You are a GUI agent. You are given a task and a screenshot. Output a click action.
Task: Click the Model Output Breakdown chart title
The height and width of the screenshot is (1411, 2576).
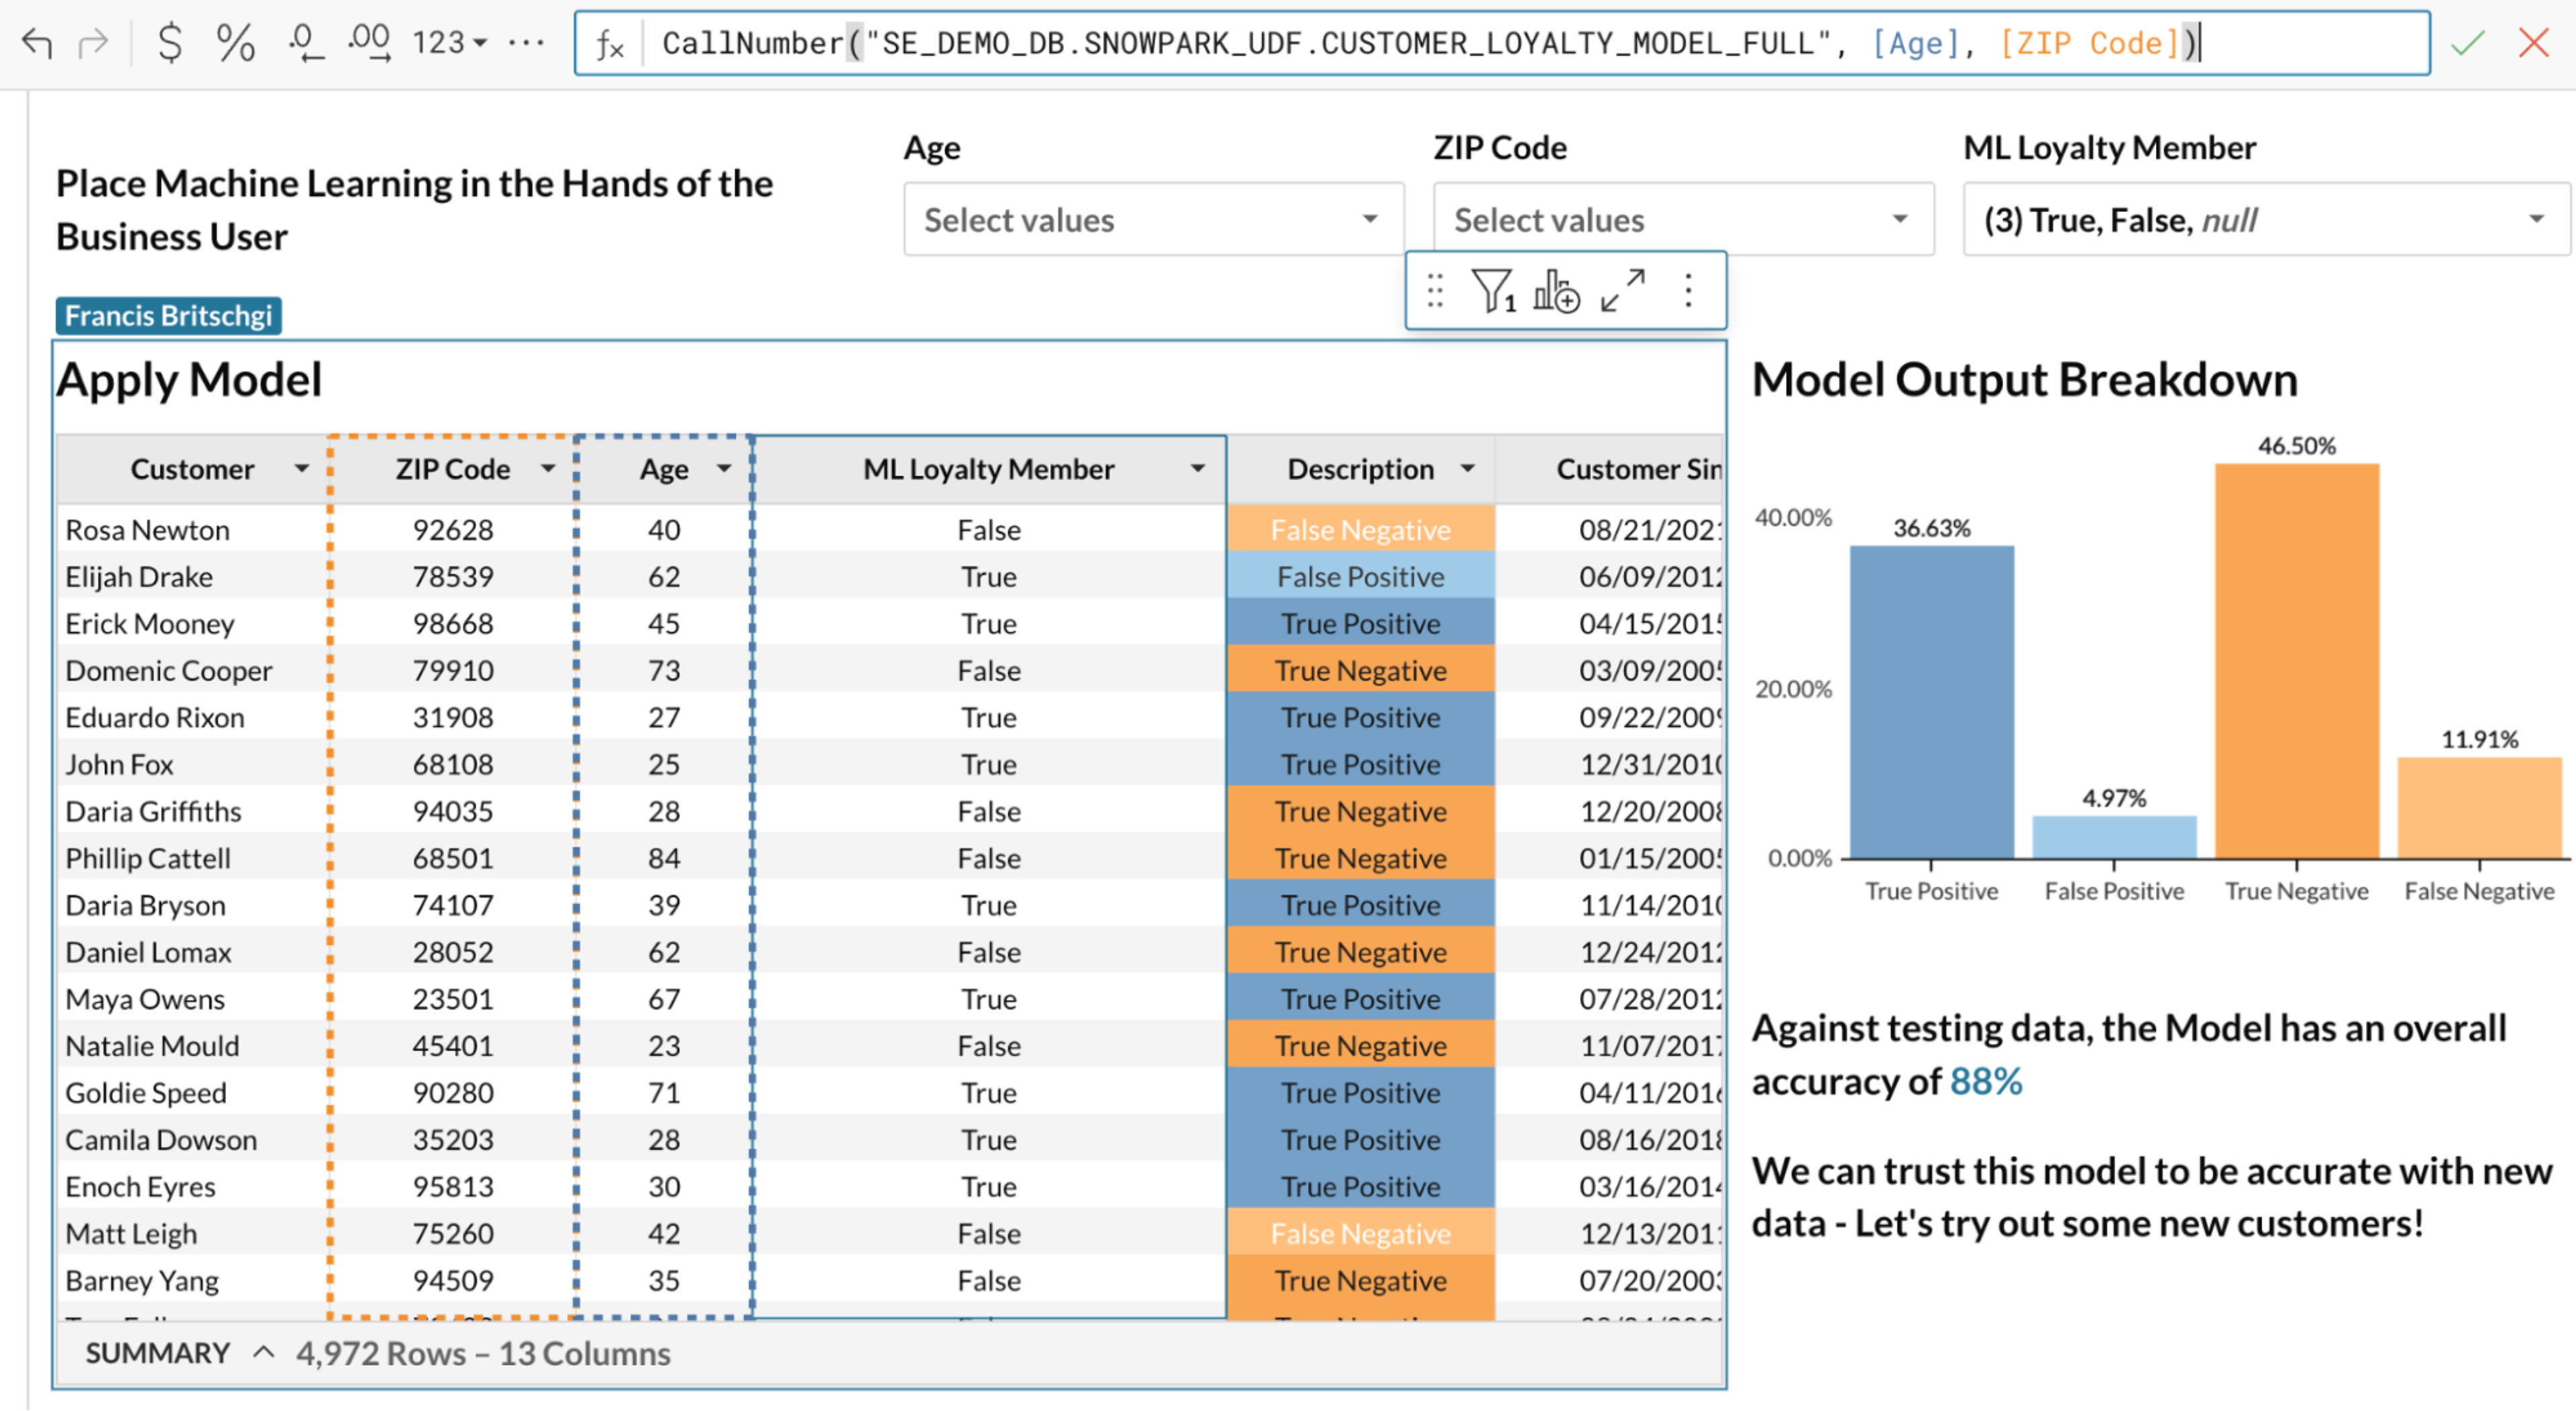2024,380
